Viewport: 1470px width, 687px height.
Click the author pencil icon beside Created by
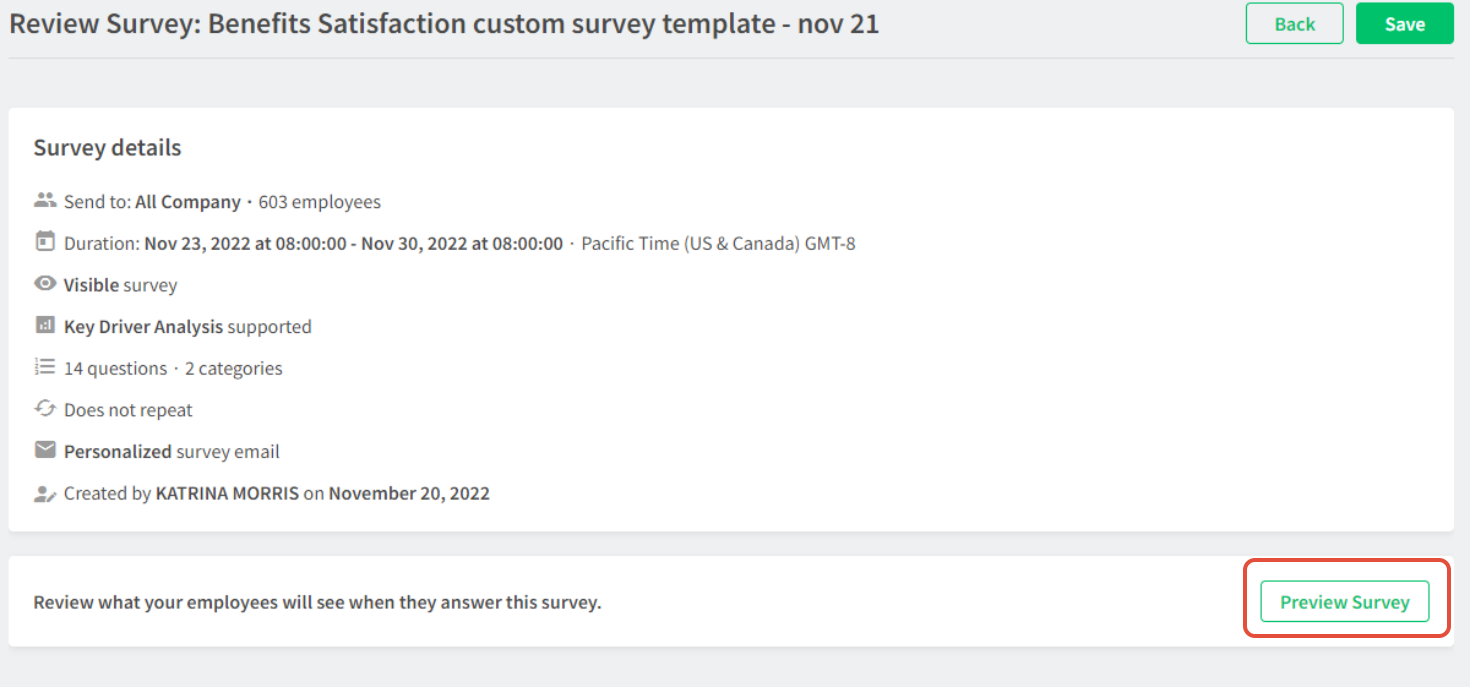coord(45,493)
